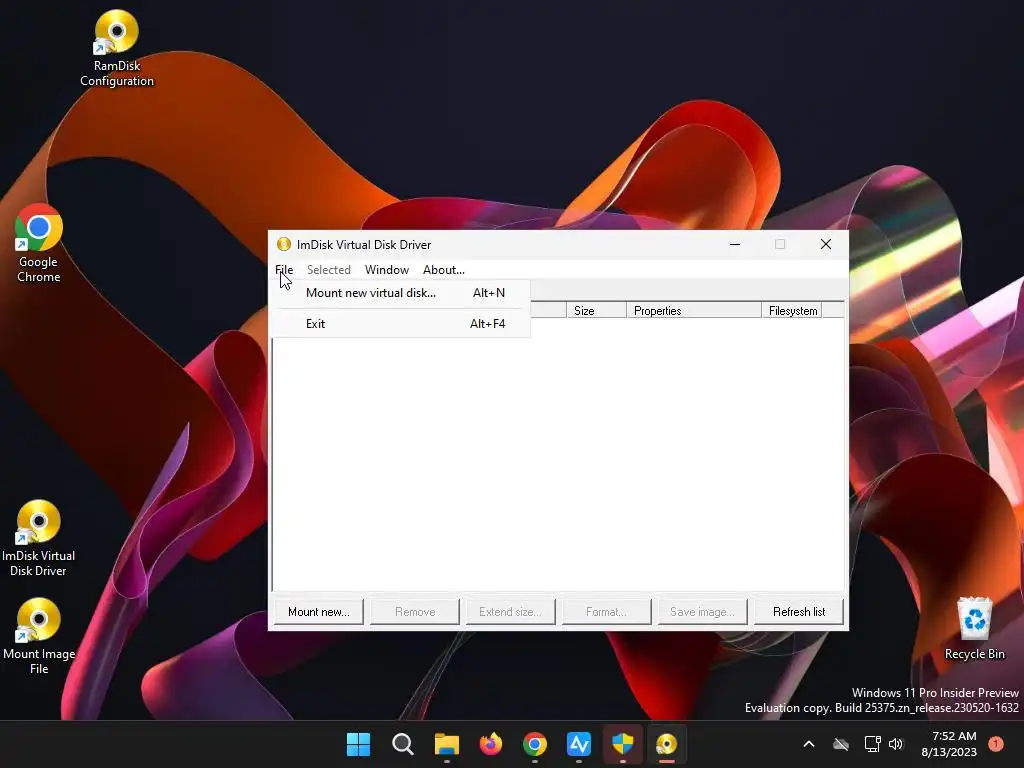Image resolution: width=1024 pixels, height=768 pixels.
Task: Open File Explorer from the taskbar
Action: click(447, 744)
